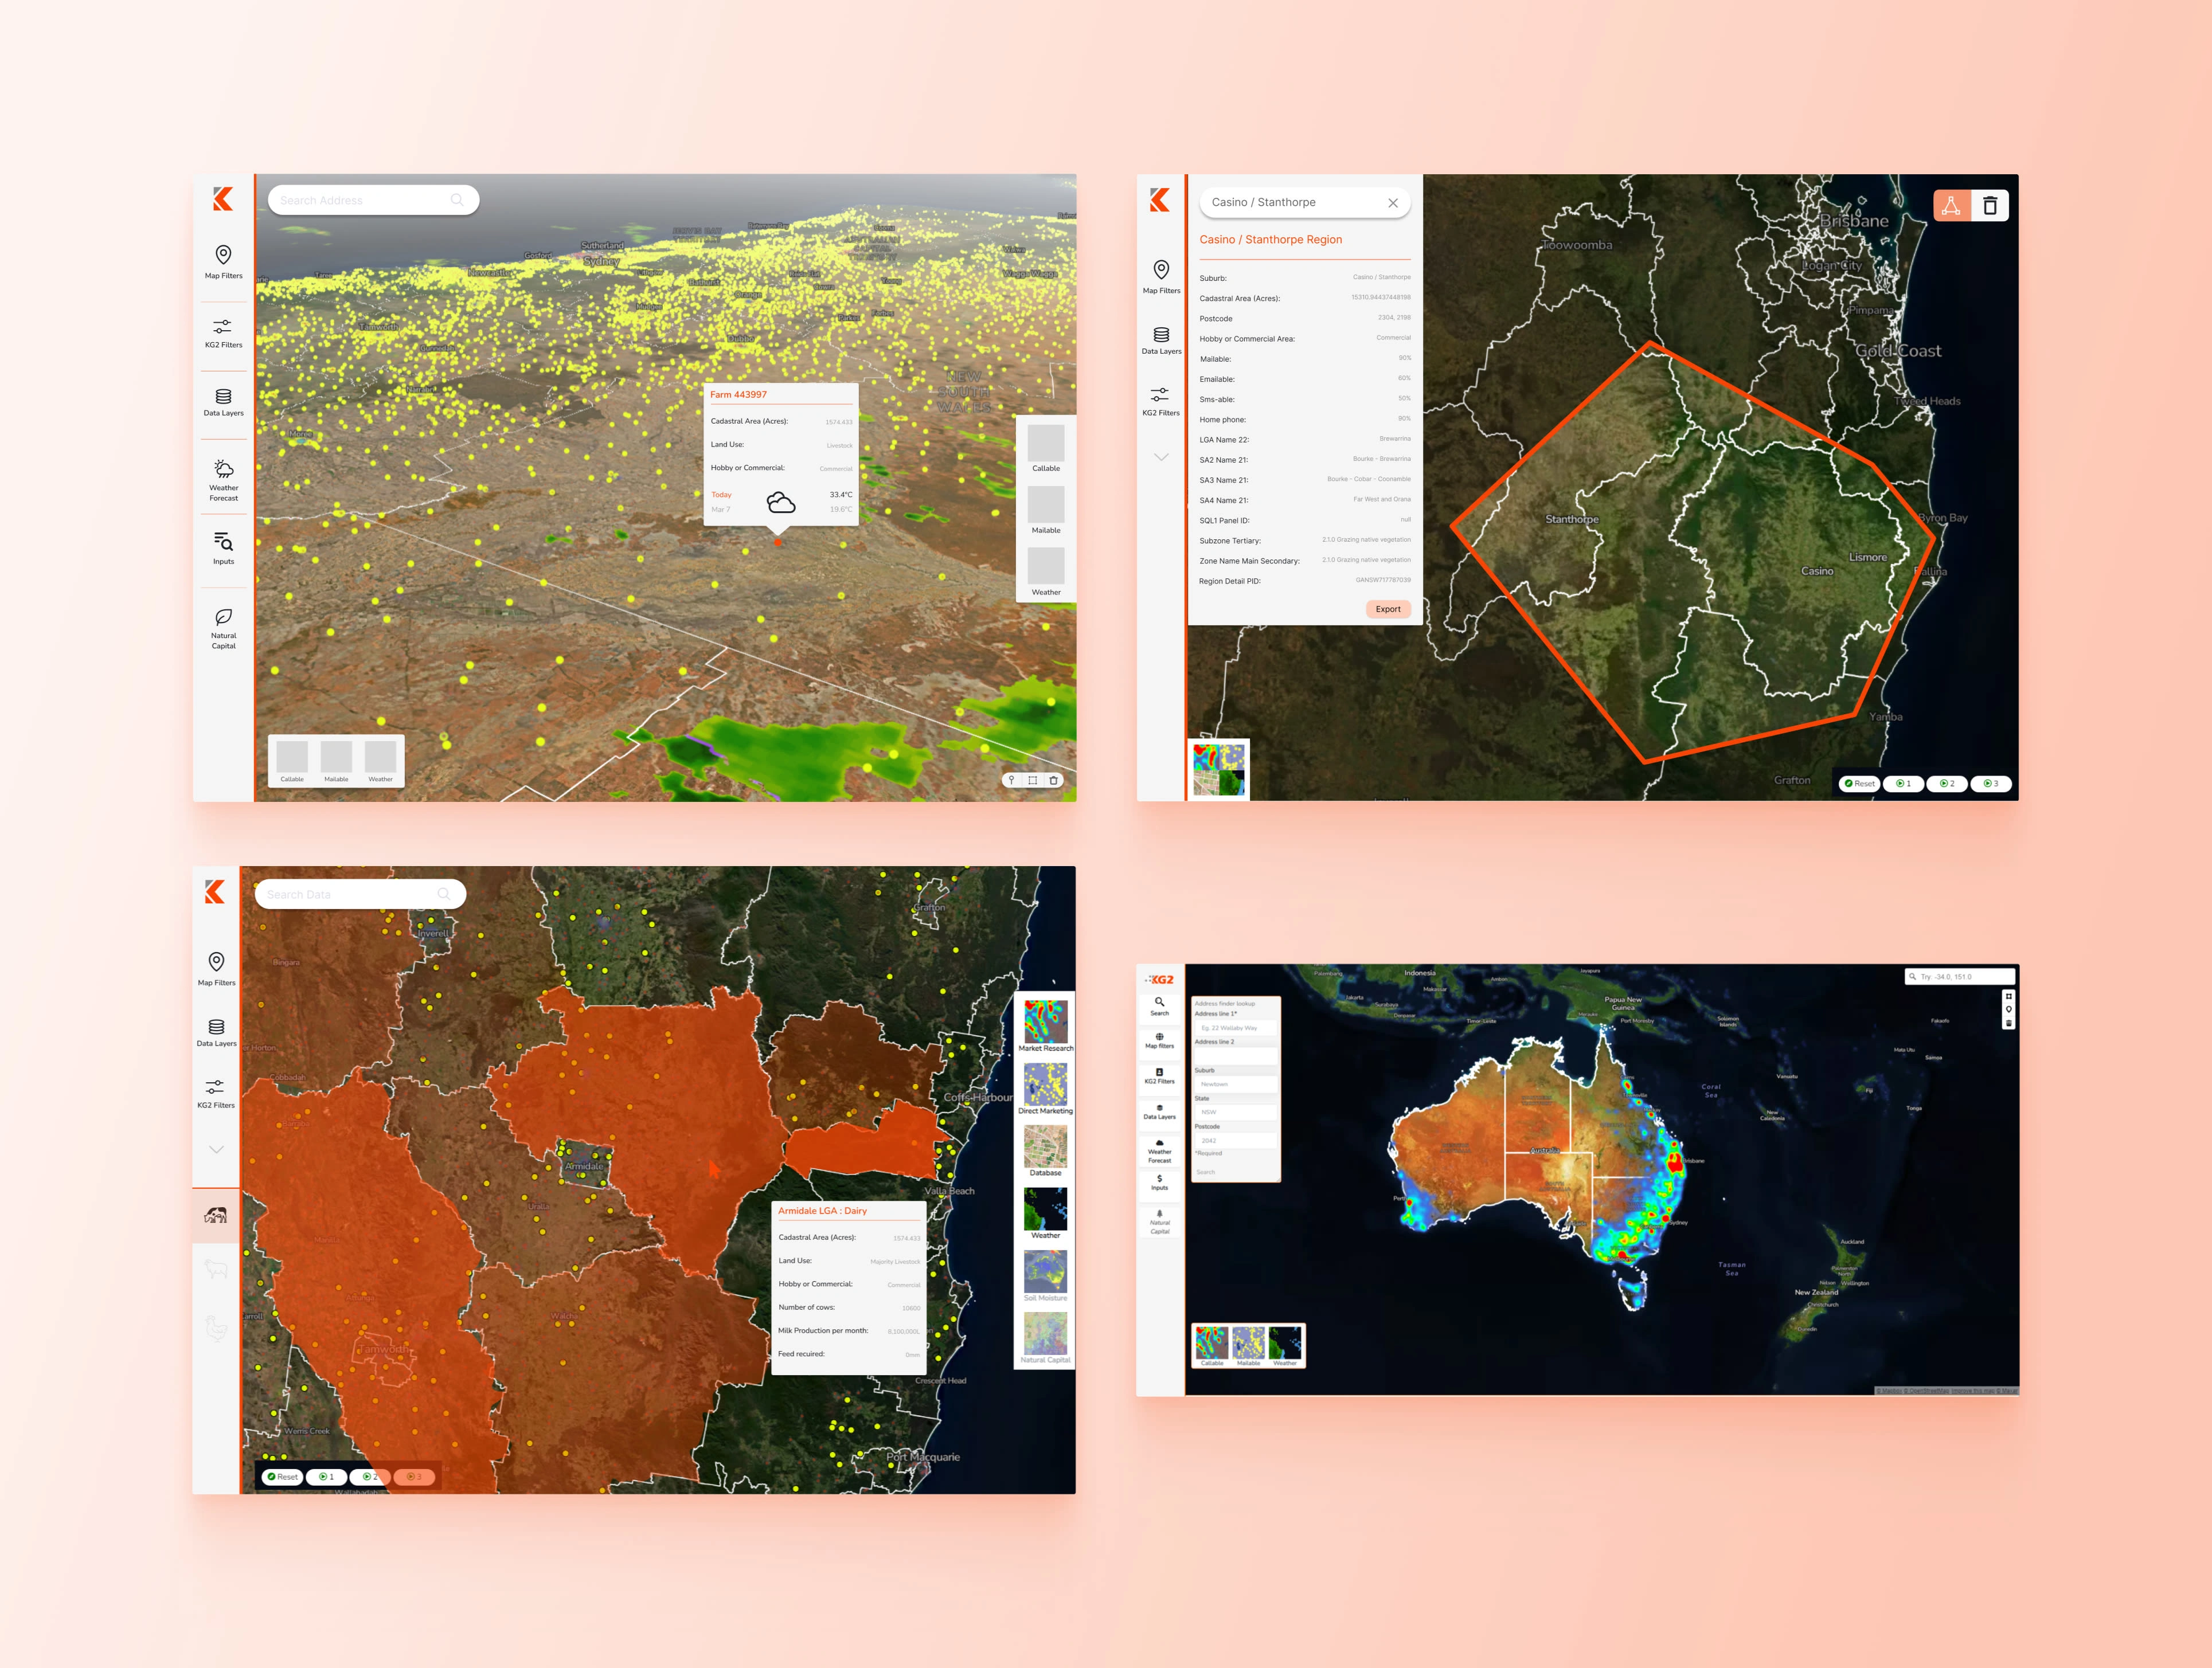Expand the chevron below KG2 Filters in the sidebar
Viewport: 2212px width, 1668px height.
click(1161, 456)
